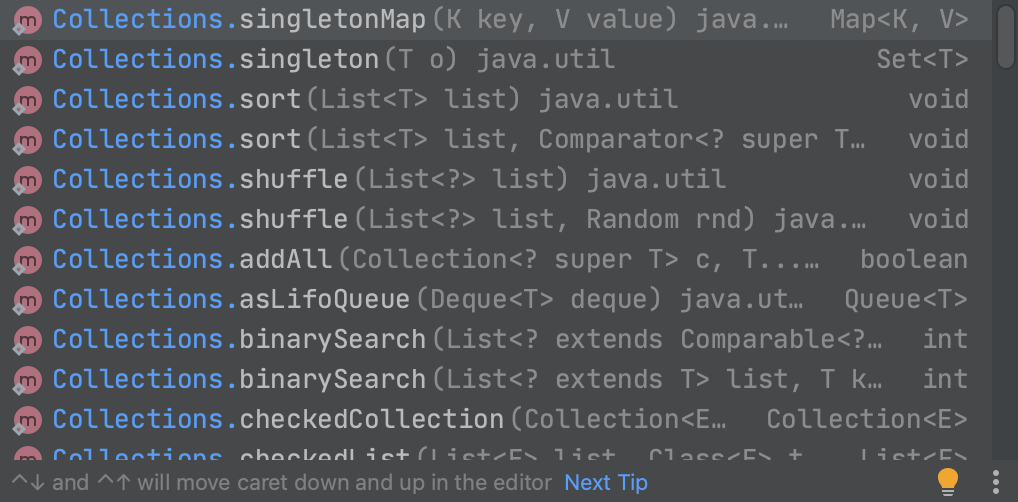This screenshot has height=502, width=1018.
Task: Open the vertical three-dots options menu
Action: (x=996, y=482)
